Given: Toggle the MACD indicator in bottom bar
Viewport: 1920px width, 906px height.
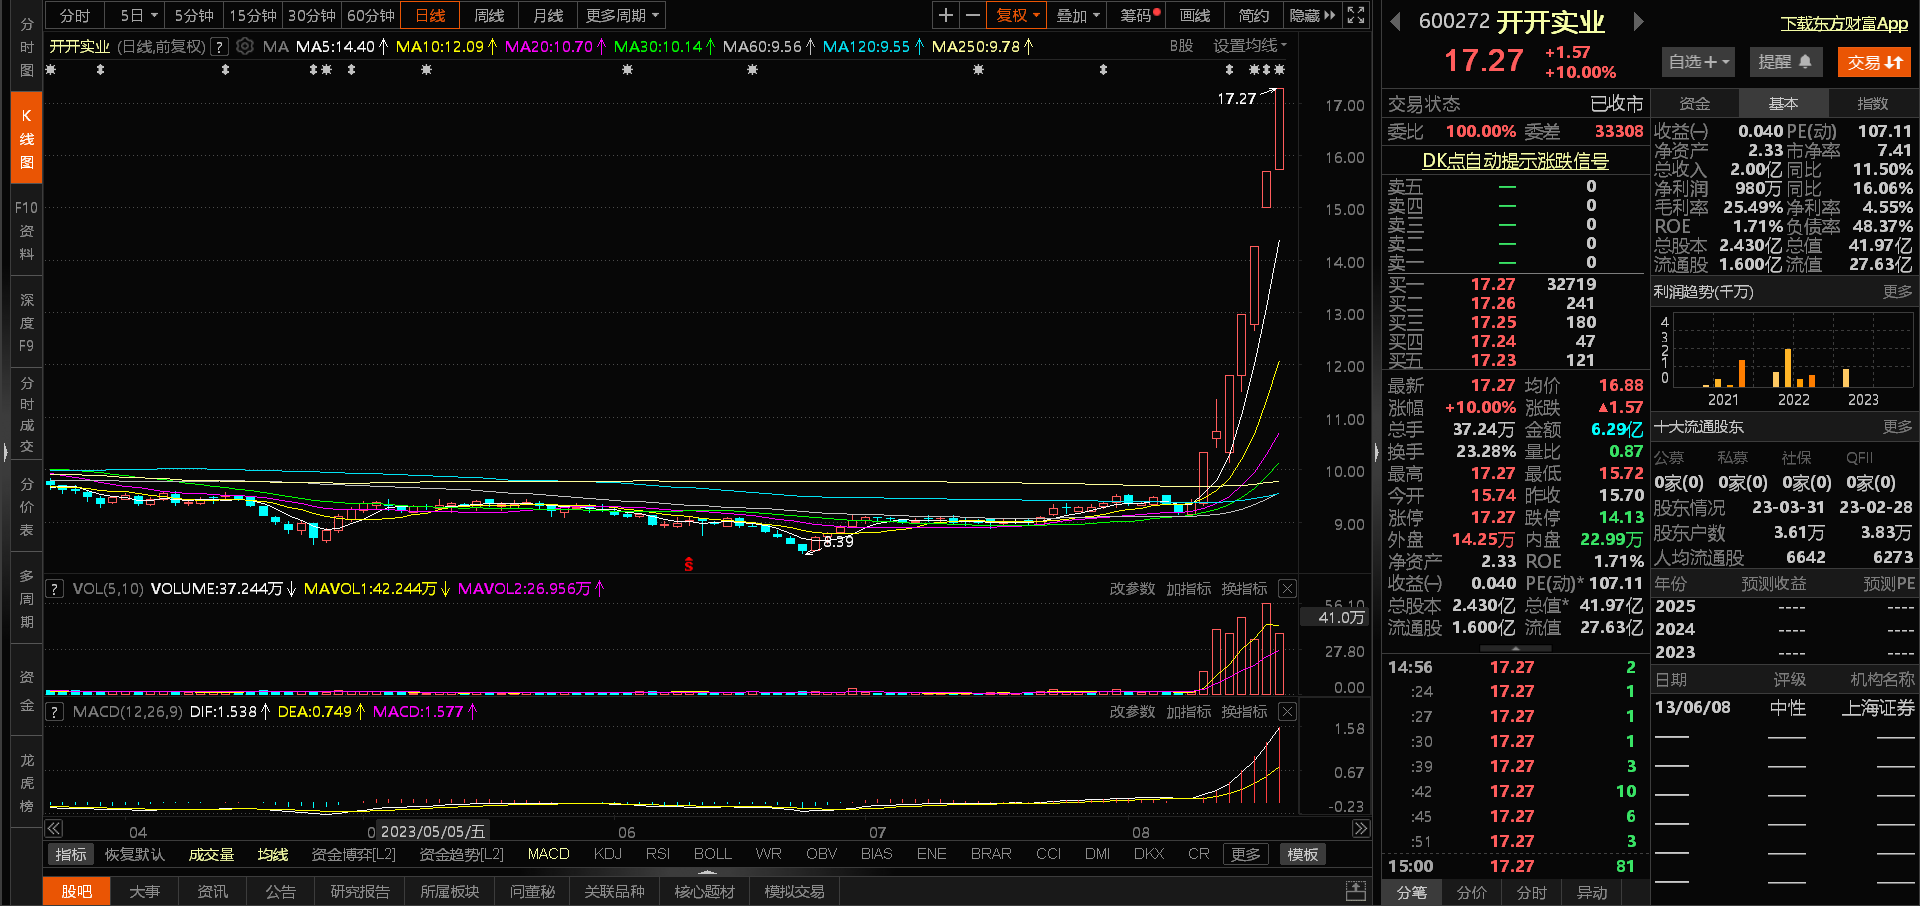Looking at the screenshot, I should coord(548,854).
